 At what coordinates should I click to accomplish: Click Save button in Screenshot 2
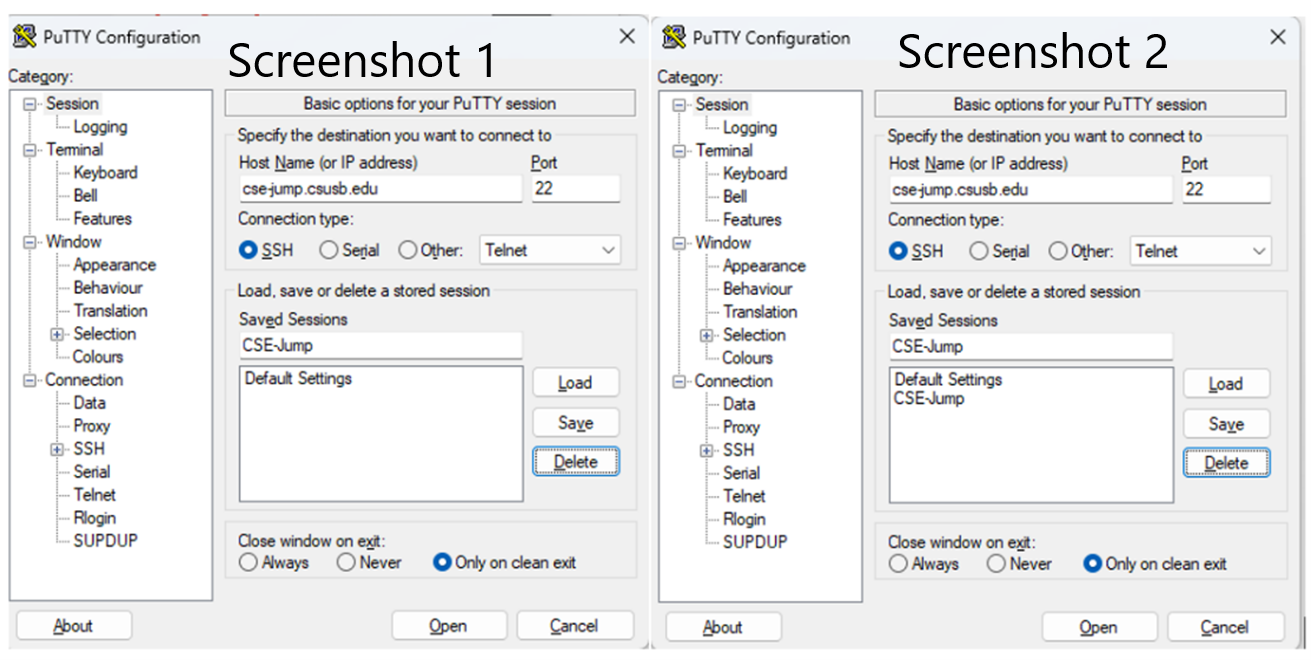(x=1225, y=423)
